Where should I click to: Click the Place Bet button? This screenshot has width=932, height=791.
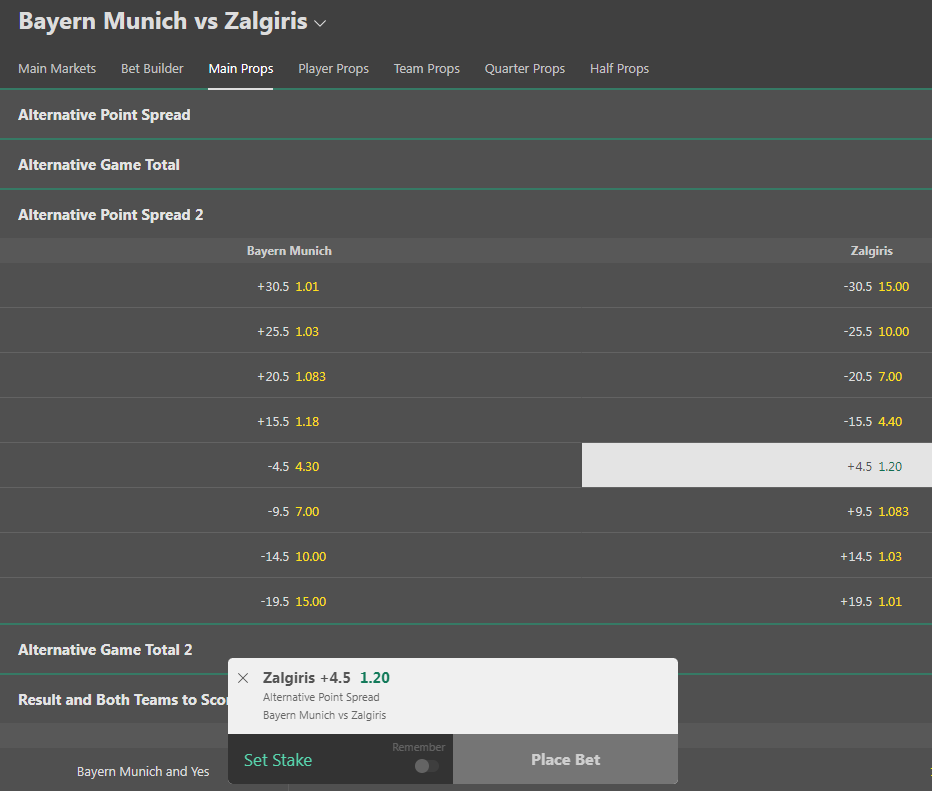coord(565,760)
